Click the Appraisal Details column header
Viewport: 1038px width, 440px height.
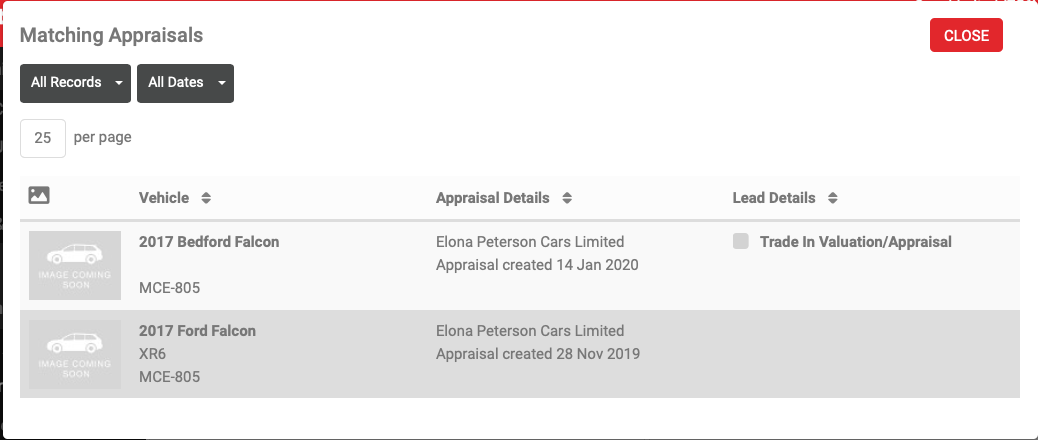point(493,198)
